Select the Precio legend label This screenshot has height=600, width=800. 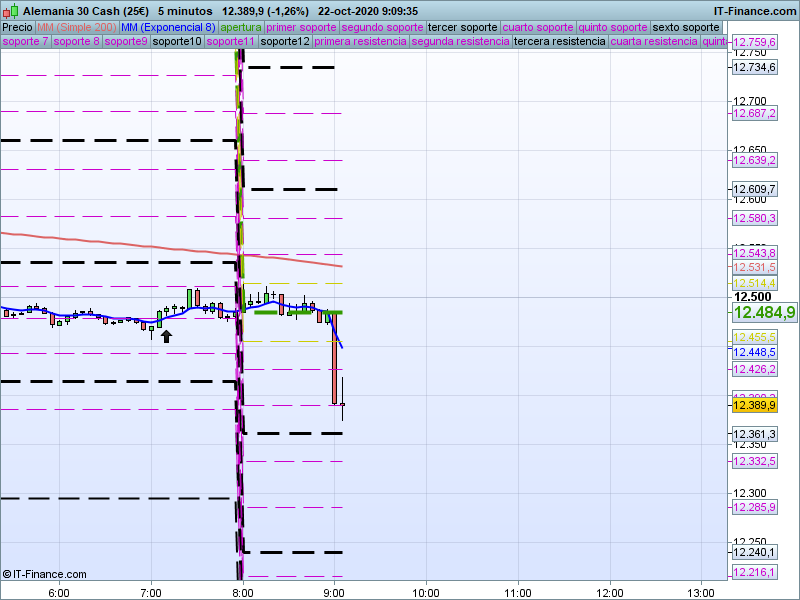click(x=17, y=28)
